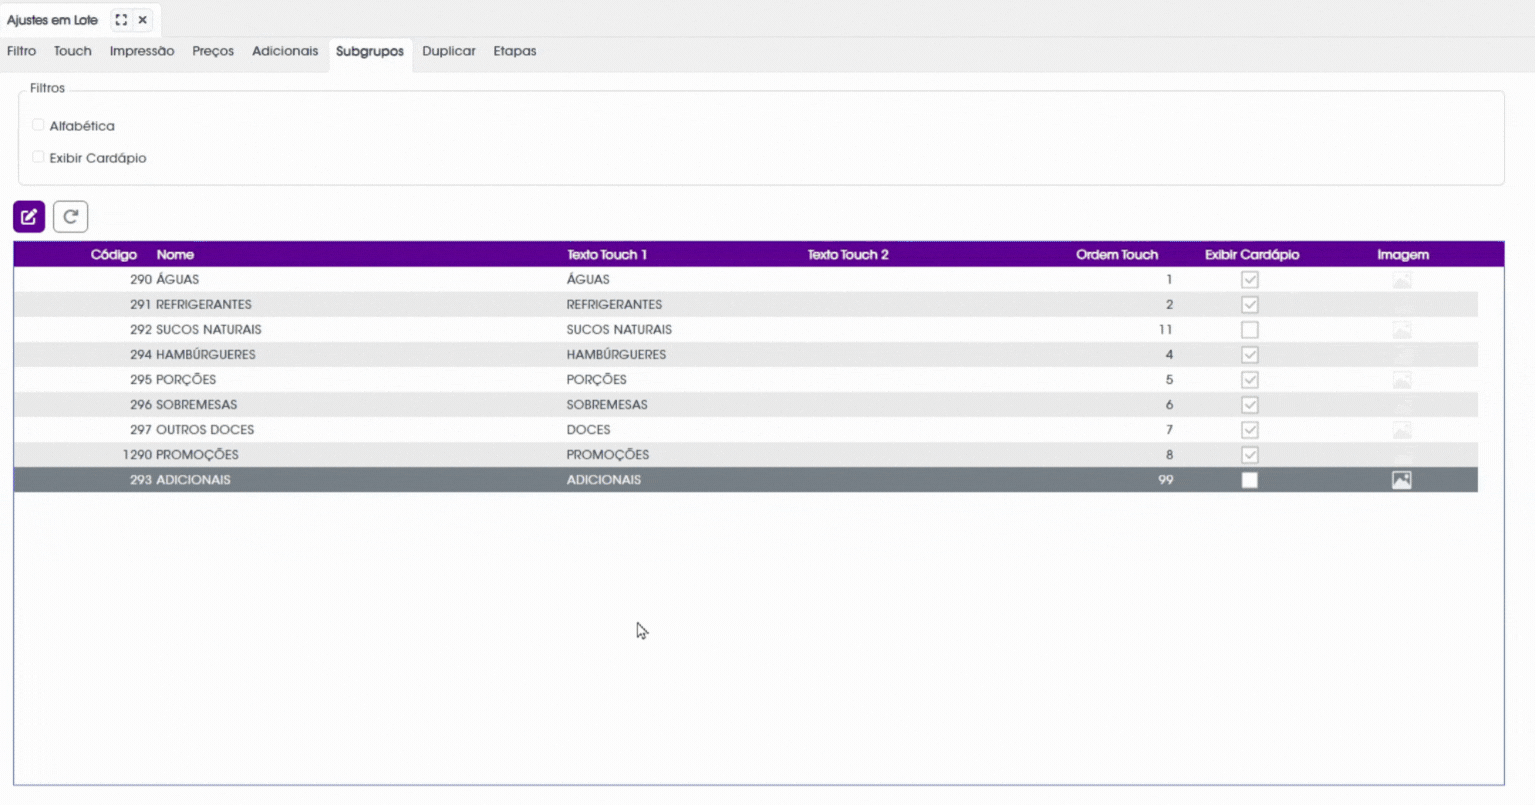
Task: Click the purple edit pencil button
Action: pyautogui.click(x=29, y=216)
